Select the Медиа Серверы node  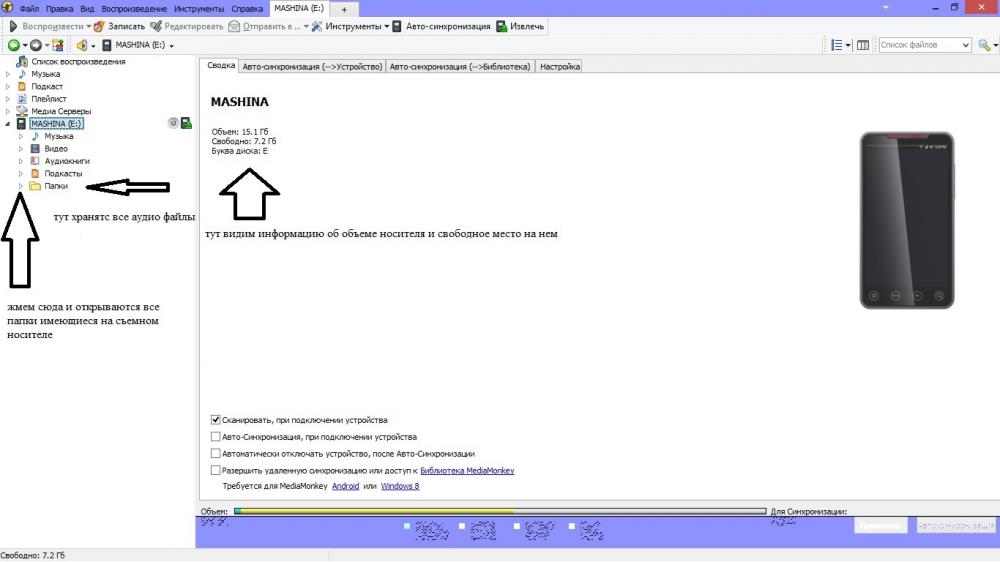(x=61, y=111)
